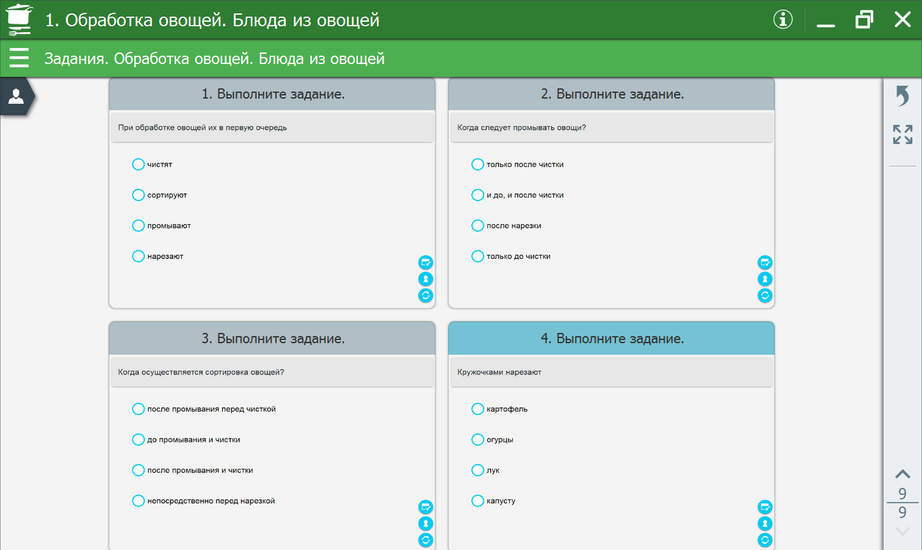922x550 pixels.
Task: Go to previous page with up chevron
Action: tap(902, 474)
